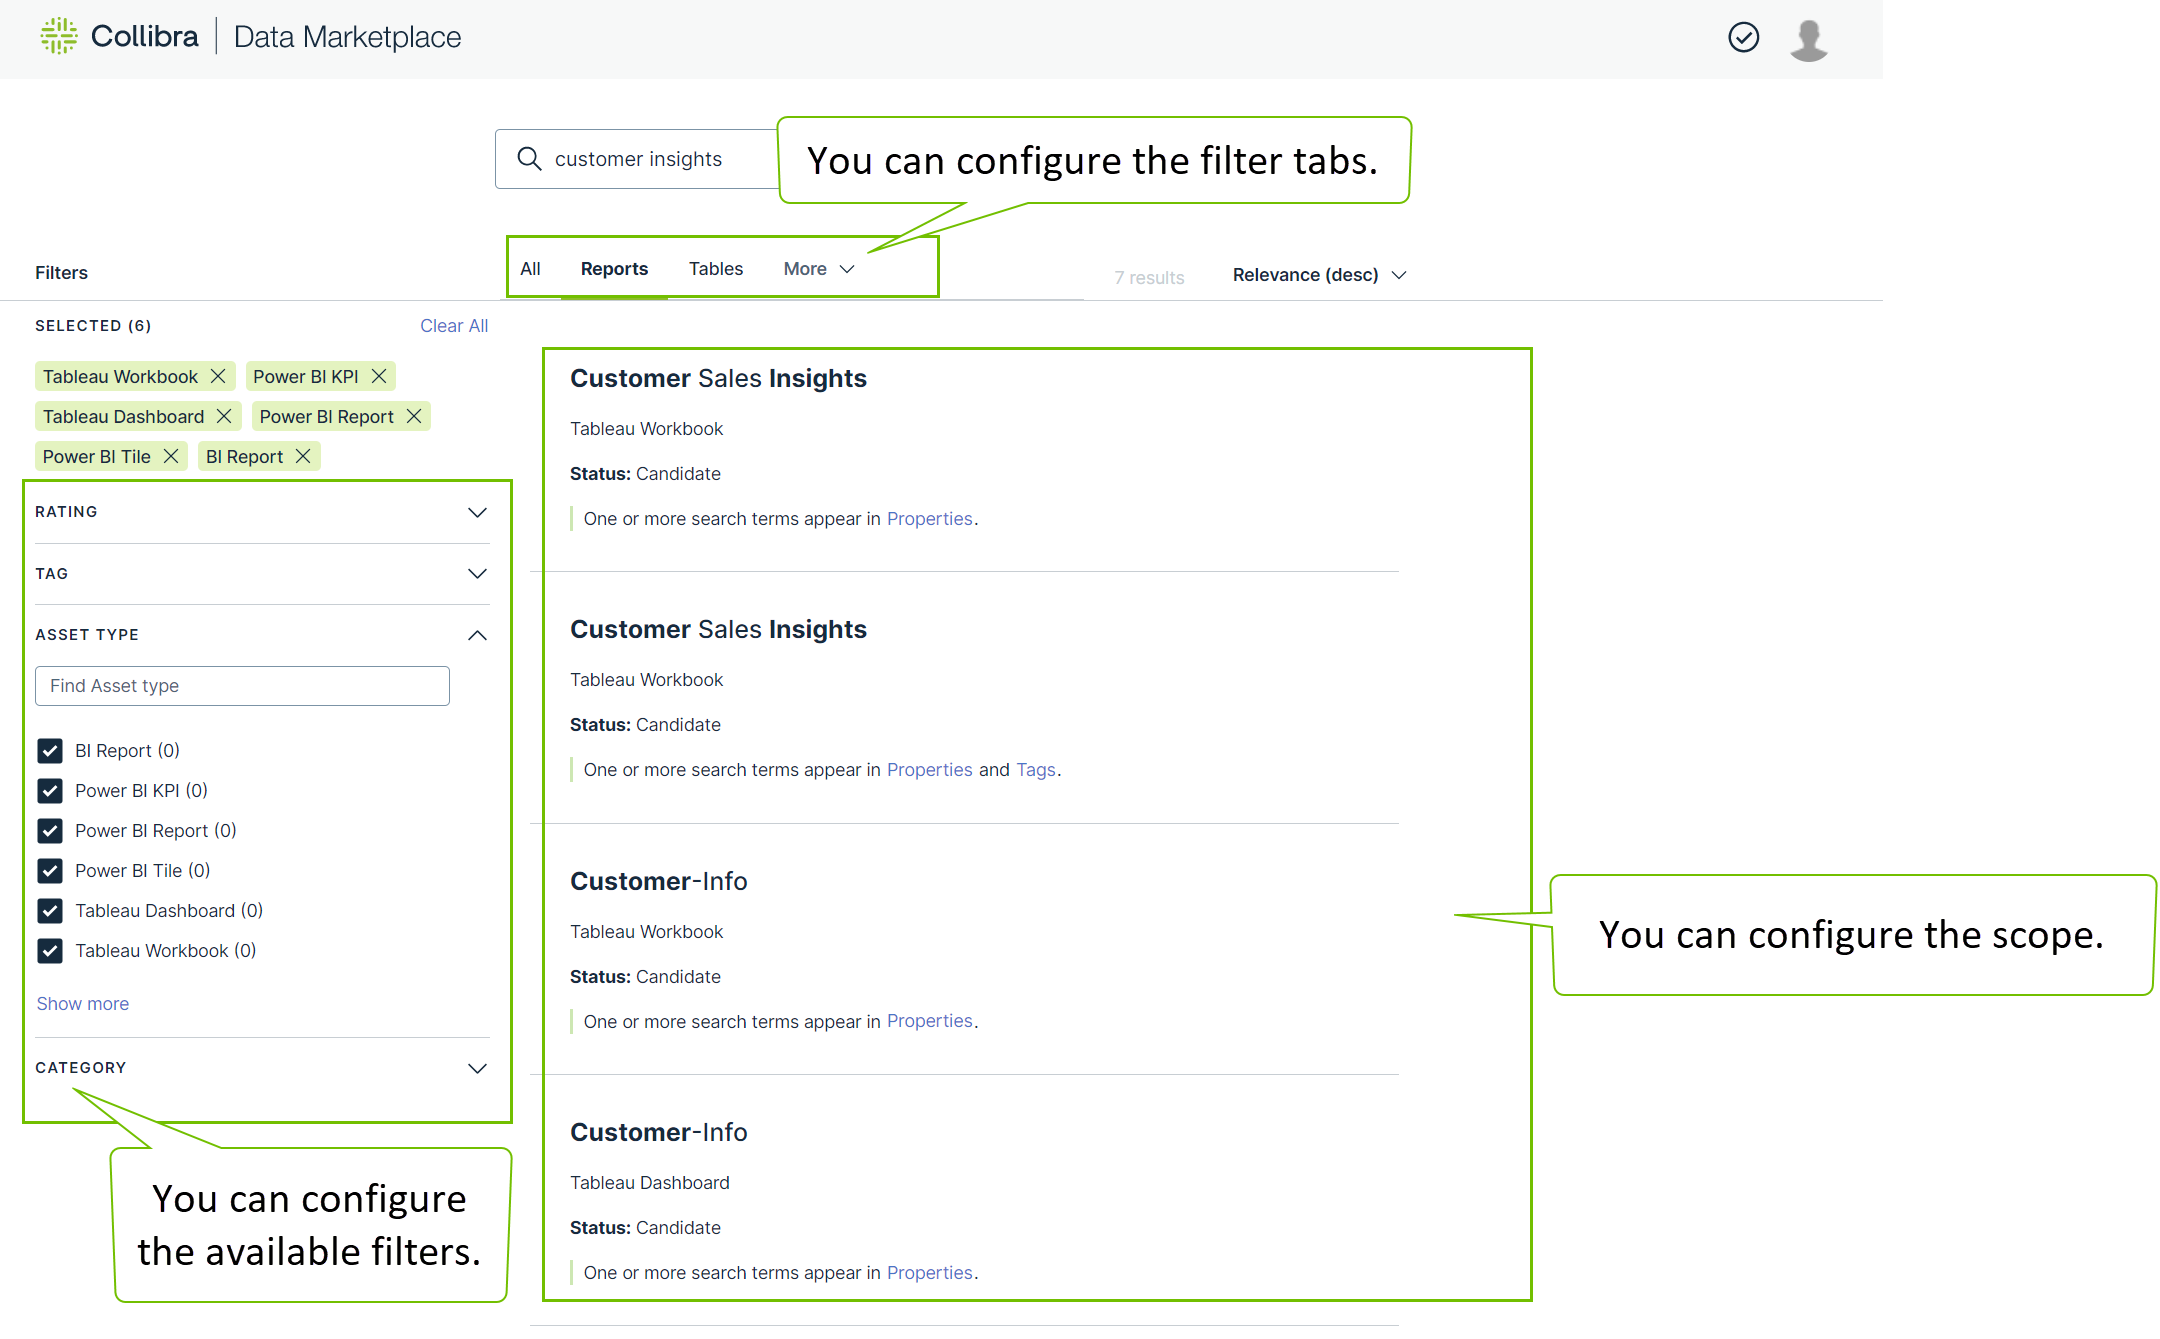Viewport: 2160px width, 1339px height.
Task: Remove the Tableau Workbook filter chip
Action: pos(218,377)
